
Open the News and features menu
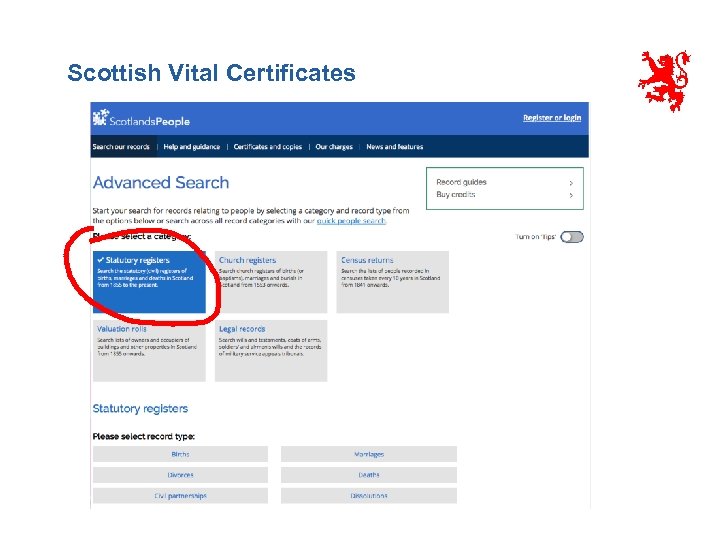tap(394, 147)
